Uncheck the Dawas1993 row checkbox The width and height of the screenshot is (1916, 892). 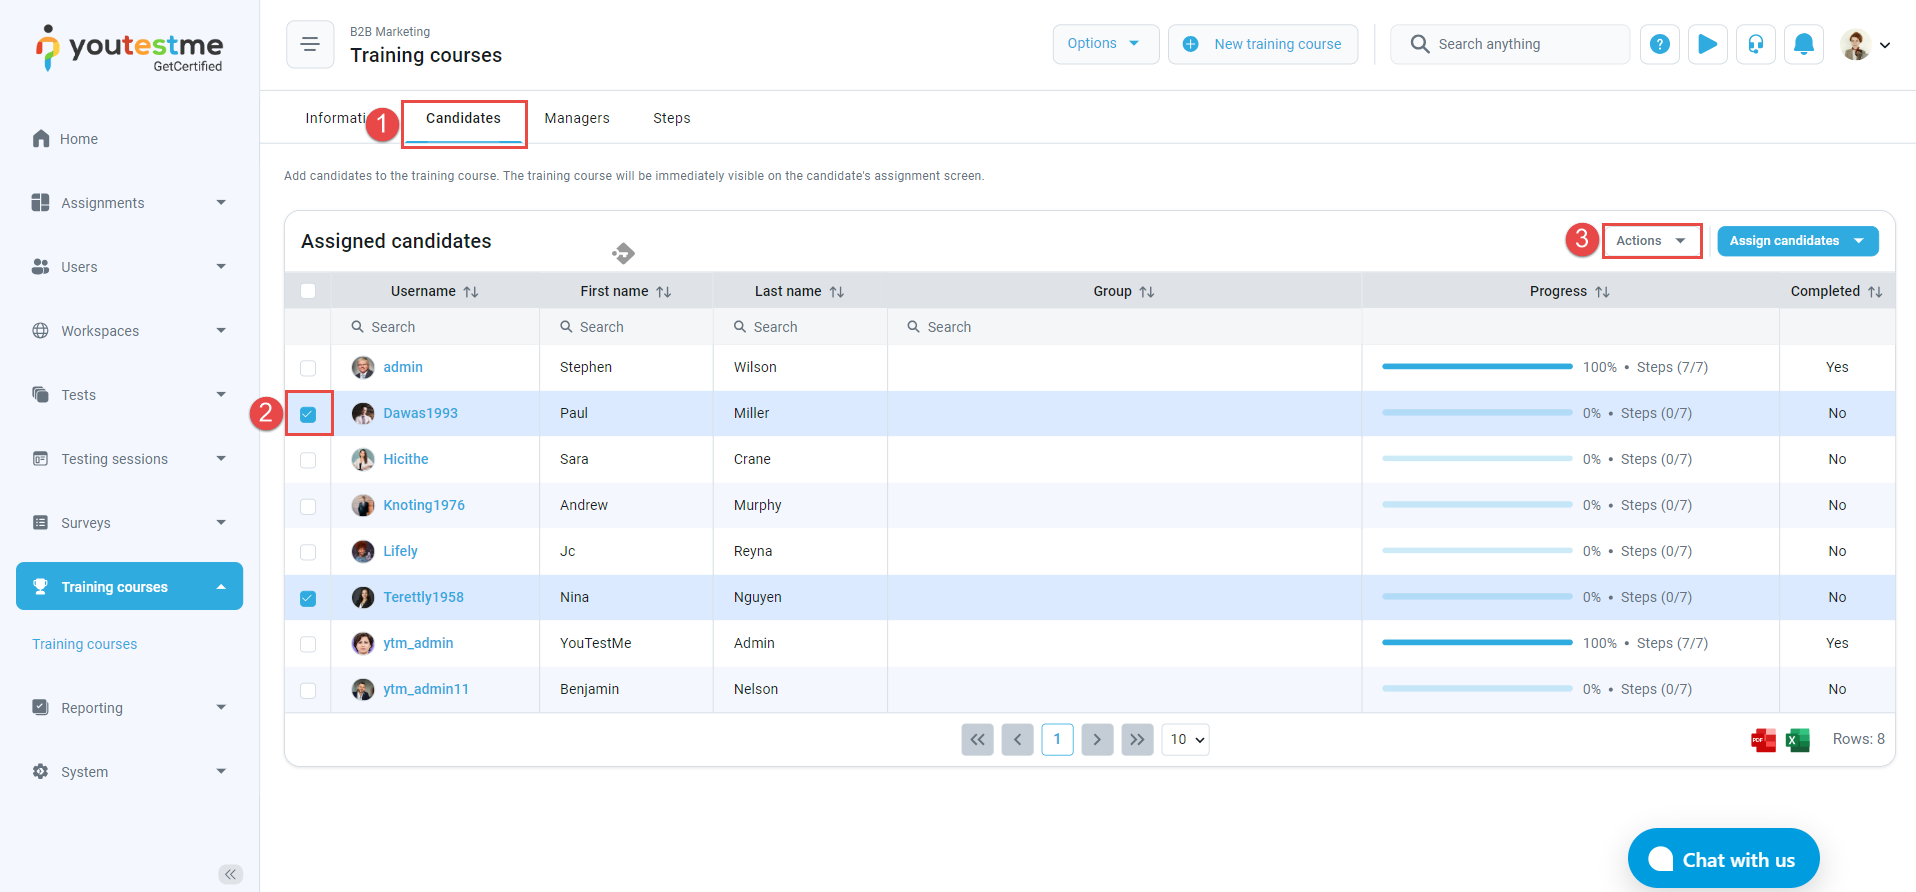click(x=308, y=414)
